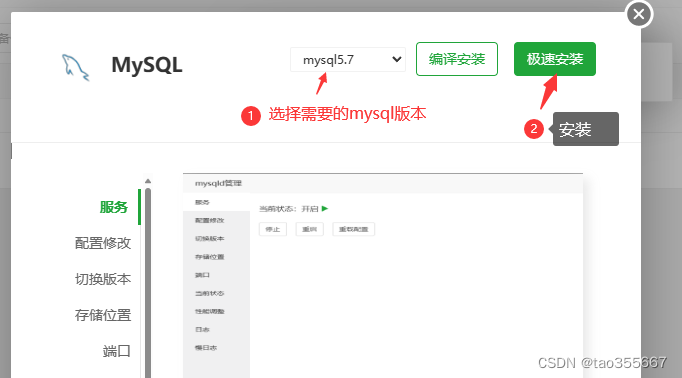Image resolution: width=682 pixels, height=378 pixels.
Task: Click the MySQL title text
Action: [147, 65]
